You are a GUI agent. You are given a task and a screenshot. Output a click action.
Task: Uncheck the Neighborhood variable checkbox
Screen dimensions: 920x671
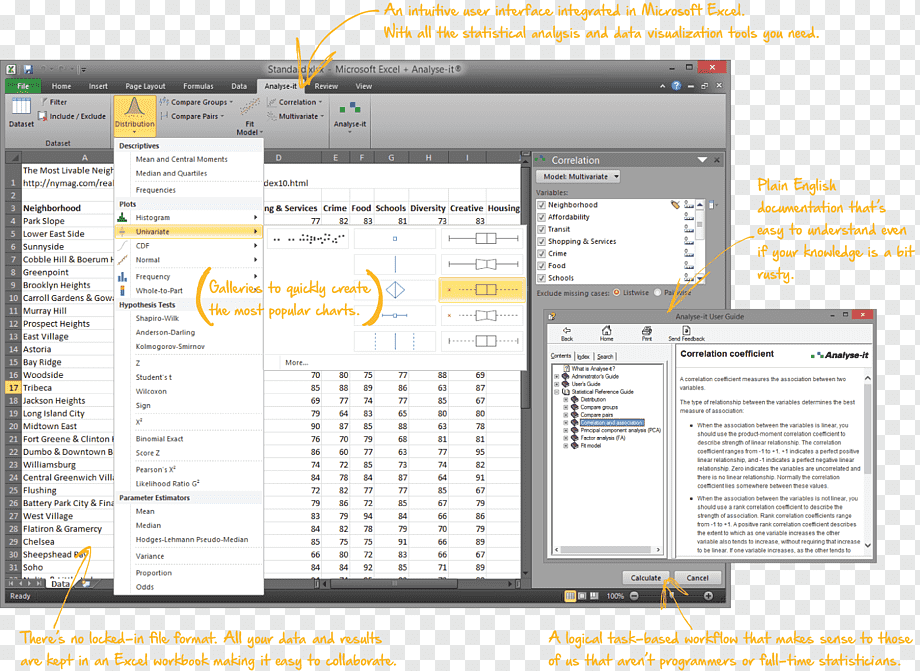542,205
